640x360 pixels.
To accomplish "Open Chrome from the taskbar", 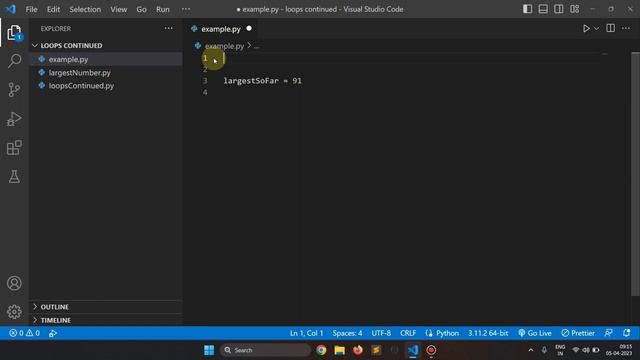I will (321, 350).
